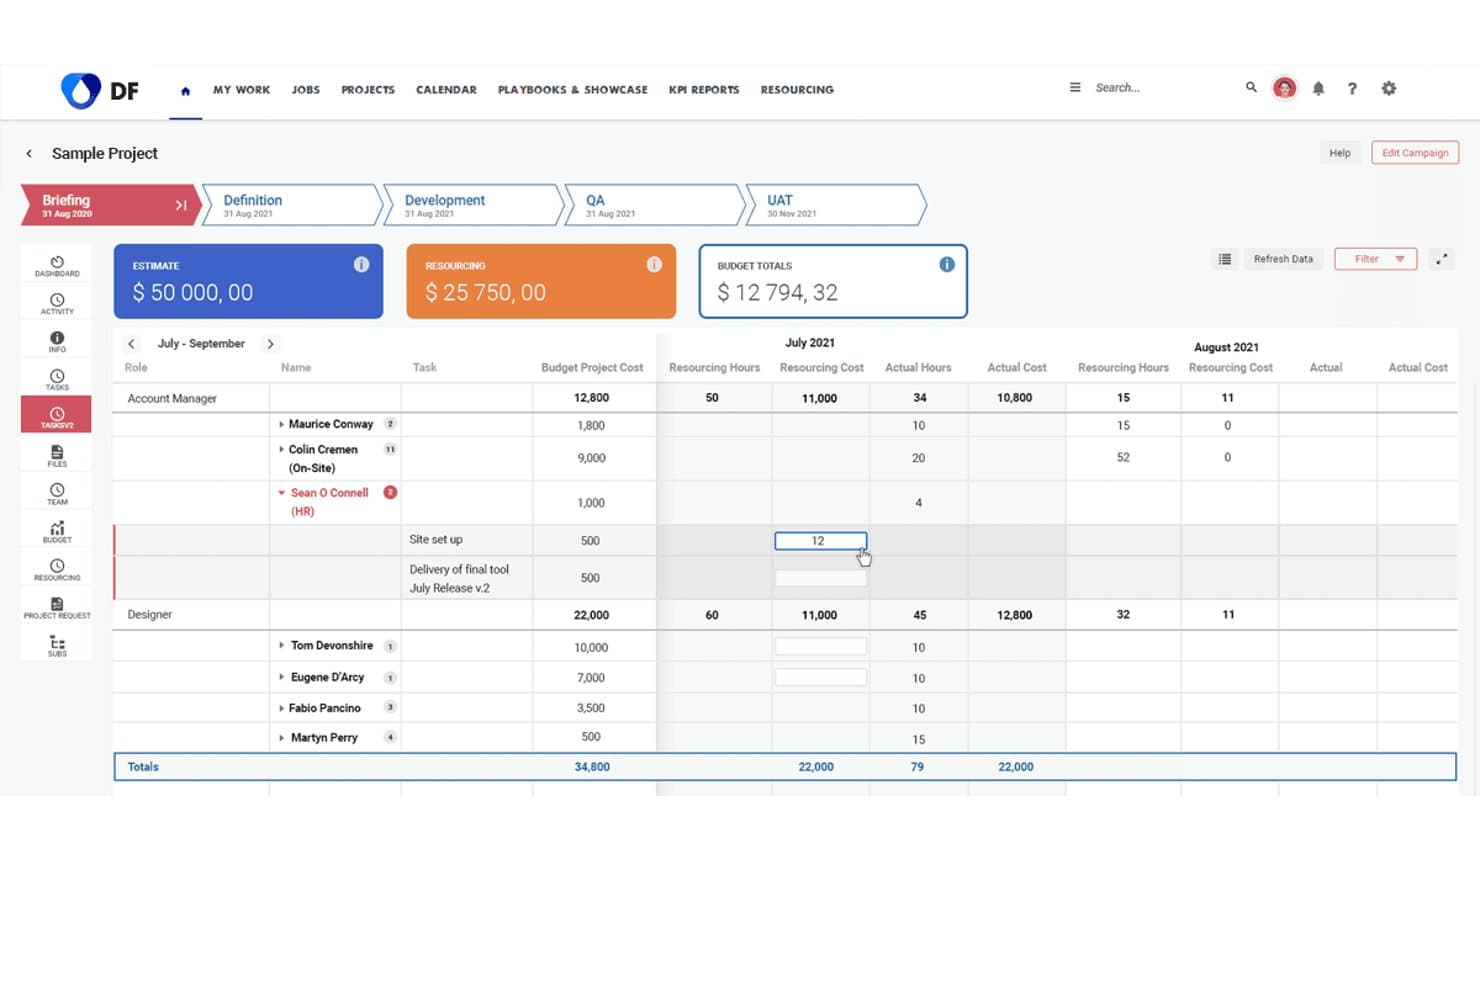Open the Filter dropdown

[x=1376, y=259]
